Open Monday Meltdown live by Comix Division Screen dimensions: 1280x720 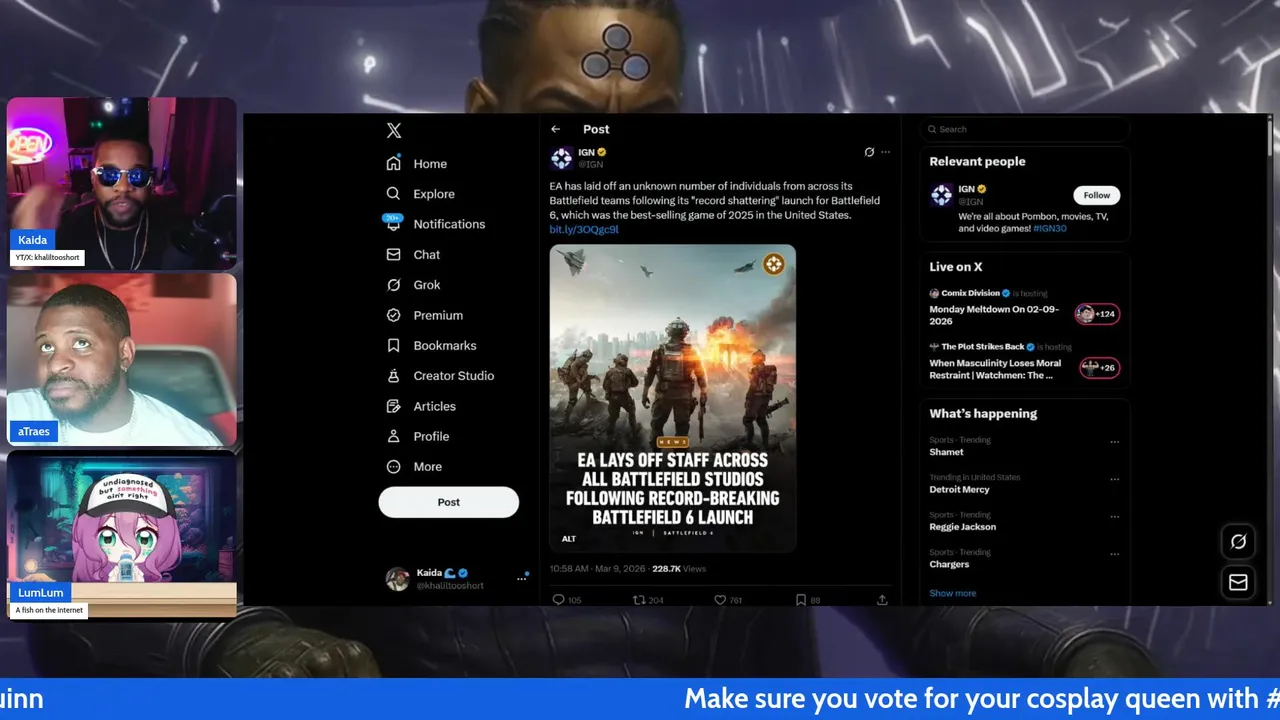click(994, 315)
